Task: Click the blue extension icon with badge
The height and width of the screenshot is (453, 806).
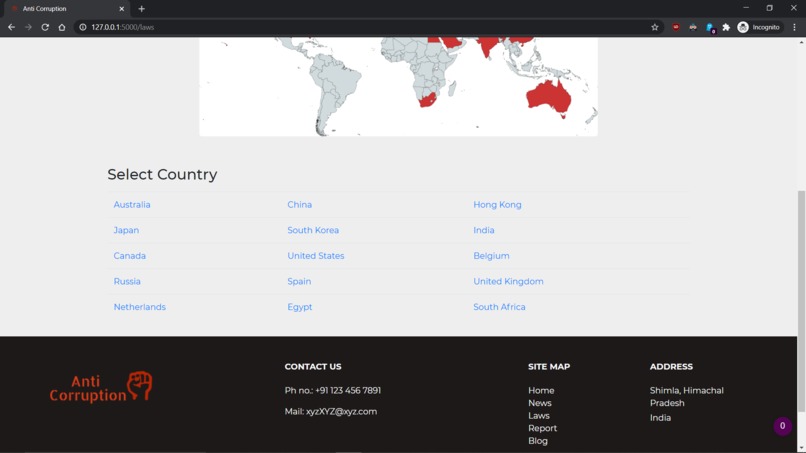Action: click(710, 28)
